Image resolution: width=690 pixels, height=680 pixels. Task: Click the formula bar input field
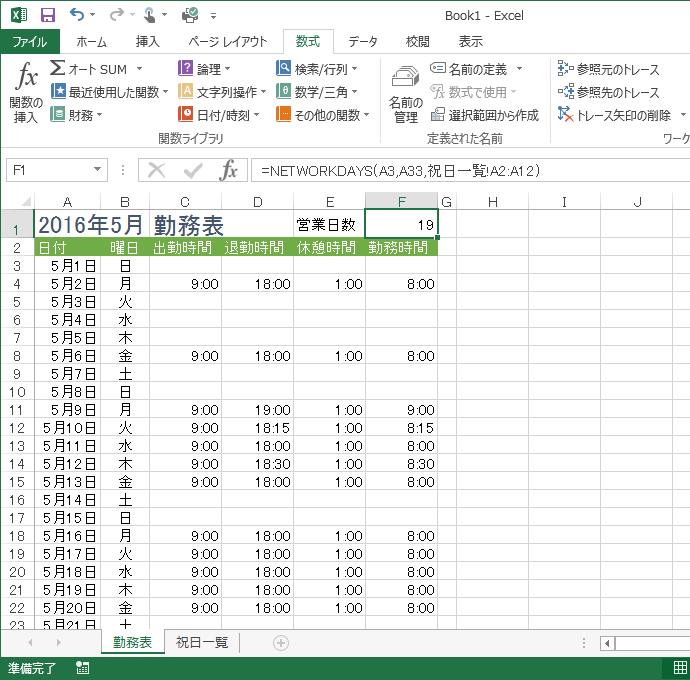(x=470, y=170)
